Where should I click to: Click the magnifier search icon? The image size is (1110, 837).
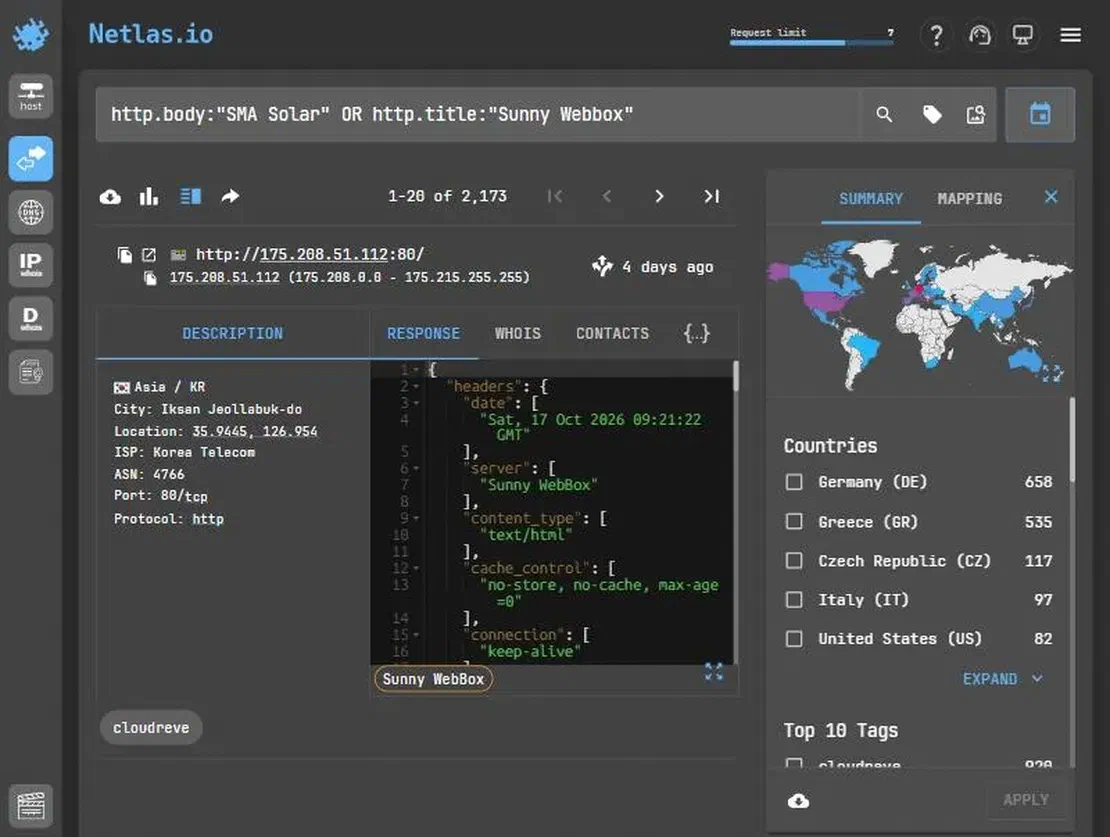click(x=883, y=114)
